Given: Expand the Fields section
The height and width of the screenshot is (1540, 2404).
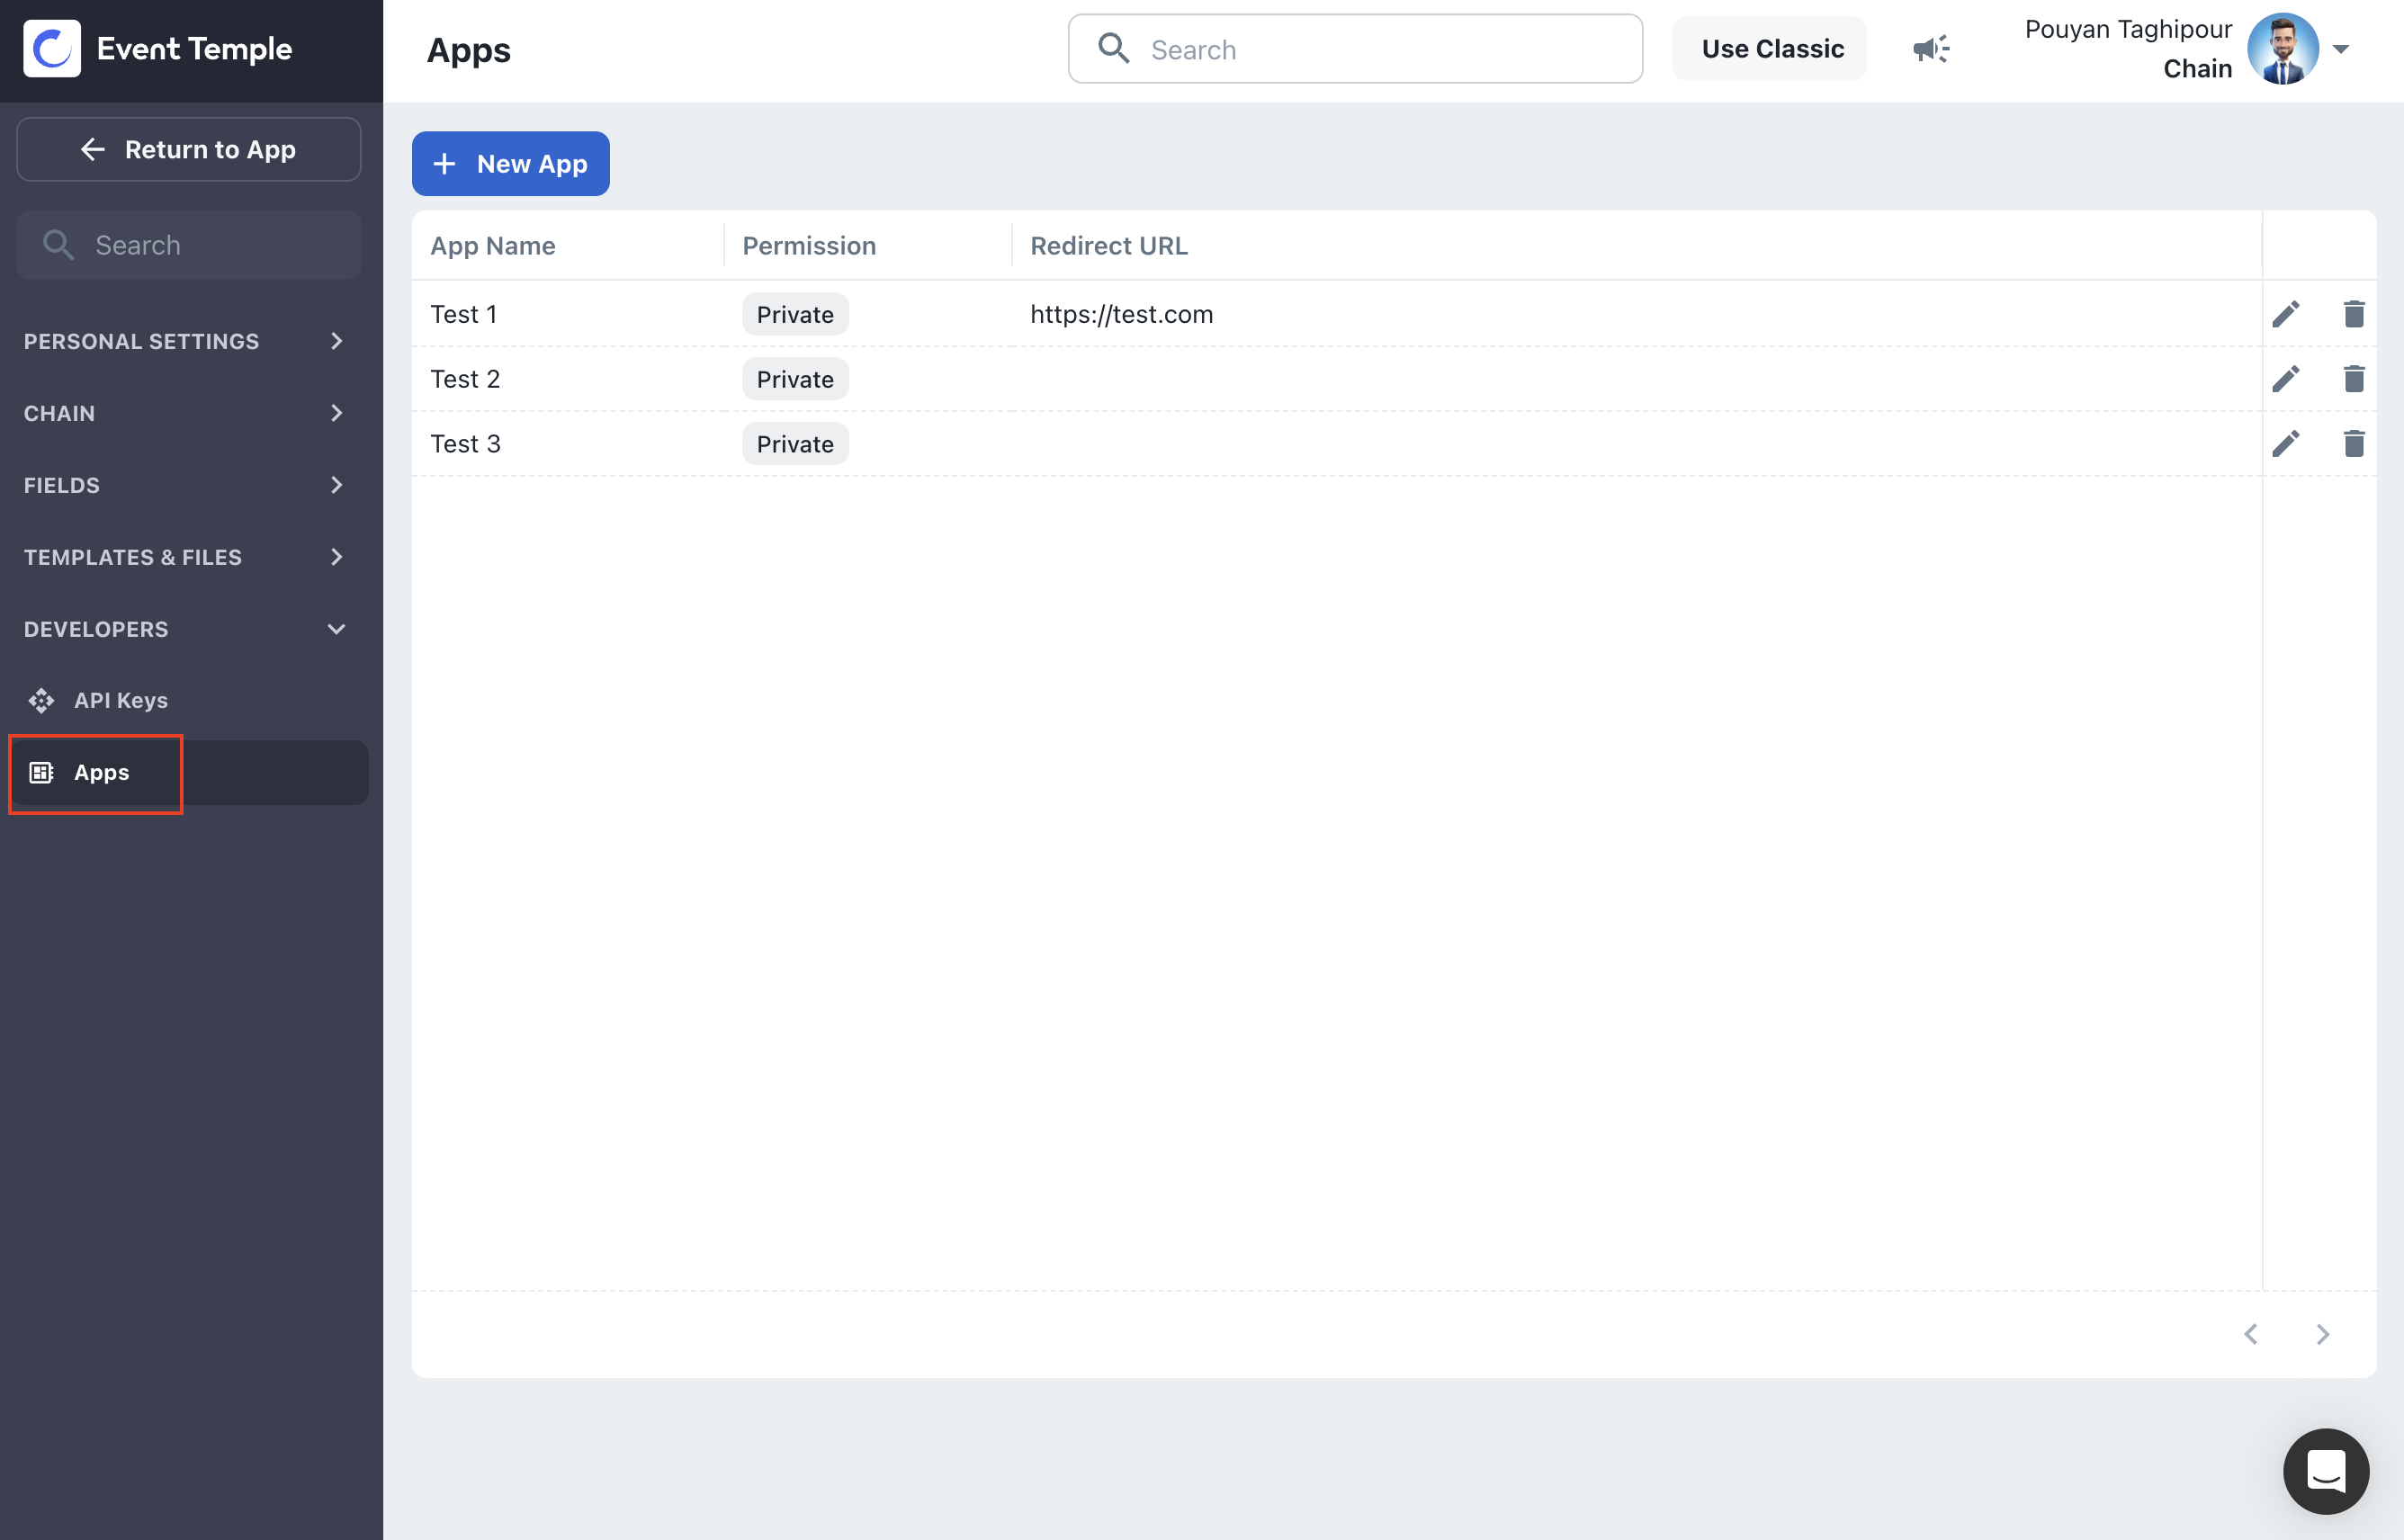Looking at the screenshot, I should (x=186, y=485).
